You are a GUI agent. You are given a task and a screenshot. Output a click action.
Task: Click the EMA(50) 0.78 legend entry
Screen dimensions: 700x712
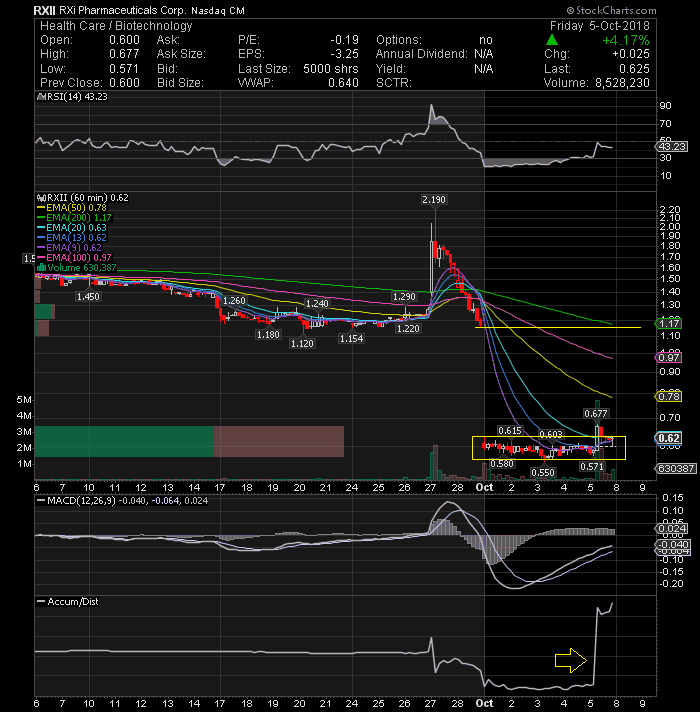click(x=72, y=208)
